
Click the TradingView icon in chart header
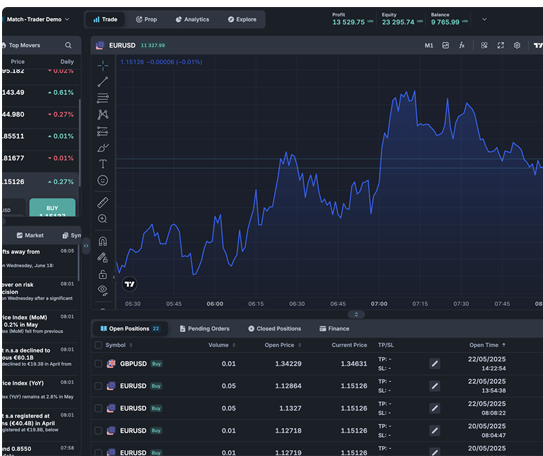point(538,45)
